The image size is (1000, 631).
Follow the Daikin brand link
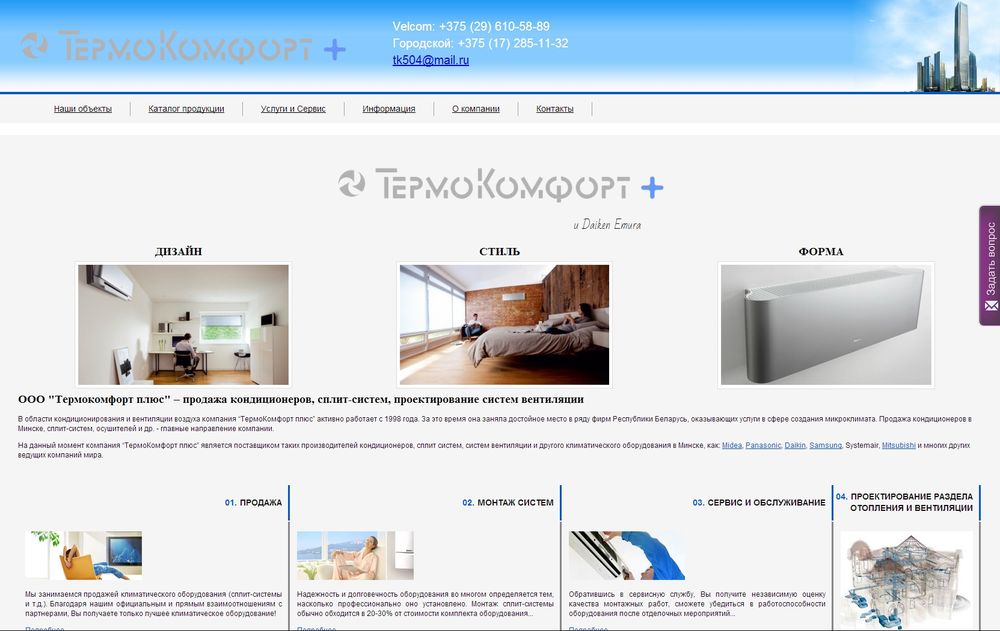click(x=795, y=445)
